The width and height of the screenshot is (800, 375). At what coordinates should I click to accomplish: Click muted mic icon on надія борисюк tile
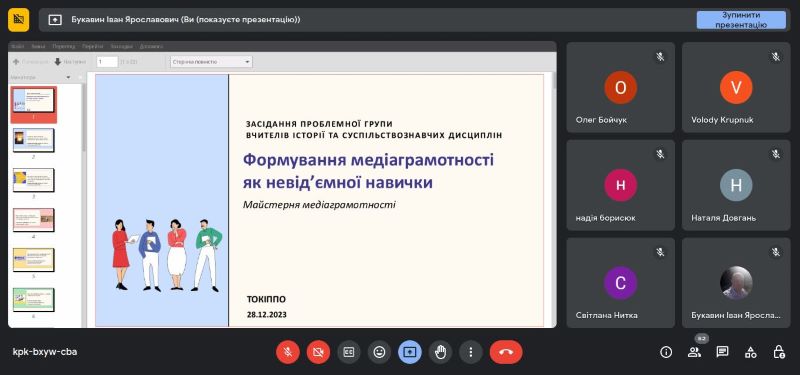click(x=660, y=154)
